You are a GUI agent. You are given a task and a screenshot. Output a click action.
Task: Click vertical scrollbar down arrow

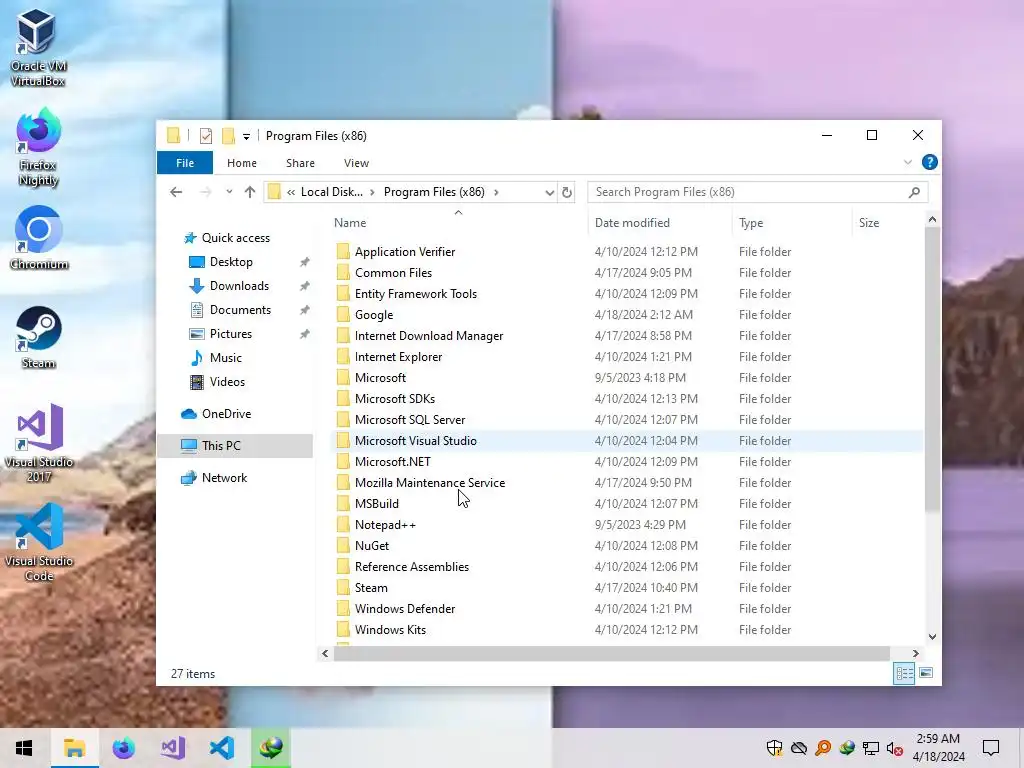click(x=932, y=637)
